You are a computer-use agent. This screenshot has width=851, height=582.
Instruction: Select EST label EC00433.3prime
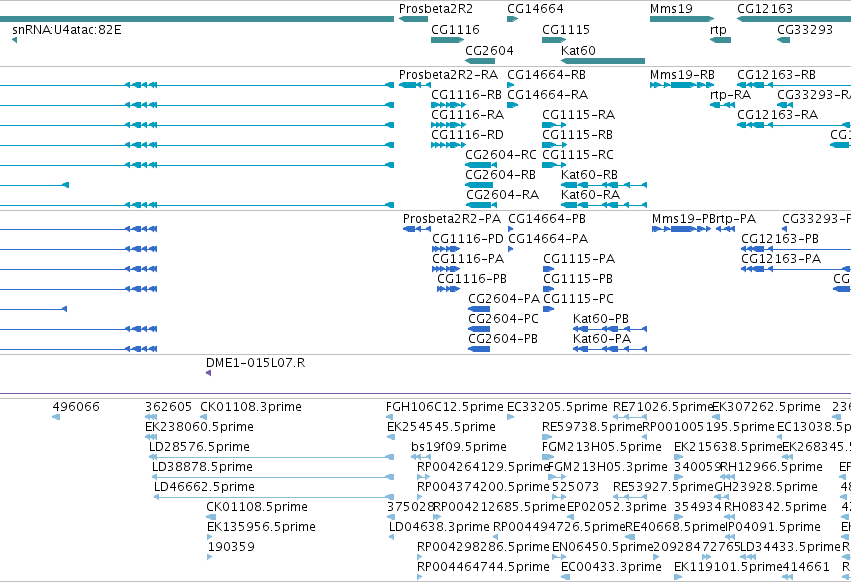pos(611,567)
